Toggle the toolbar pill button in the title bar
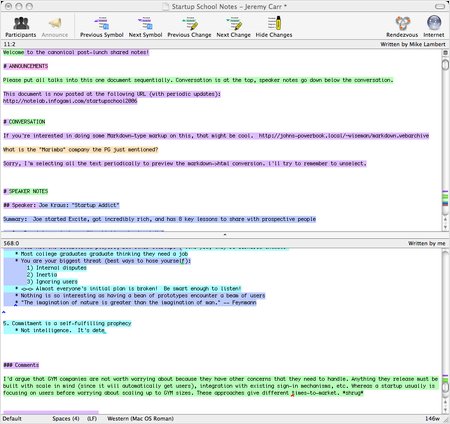The height and width of the screenshot is (424, 450). tap(440, 6)
